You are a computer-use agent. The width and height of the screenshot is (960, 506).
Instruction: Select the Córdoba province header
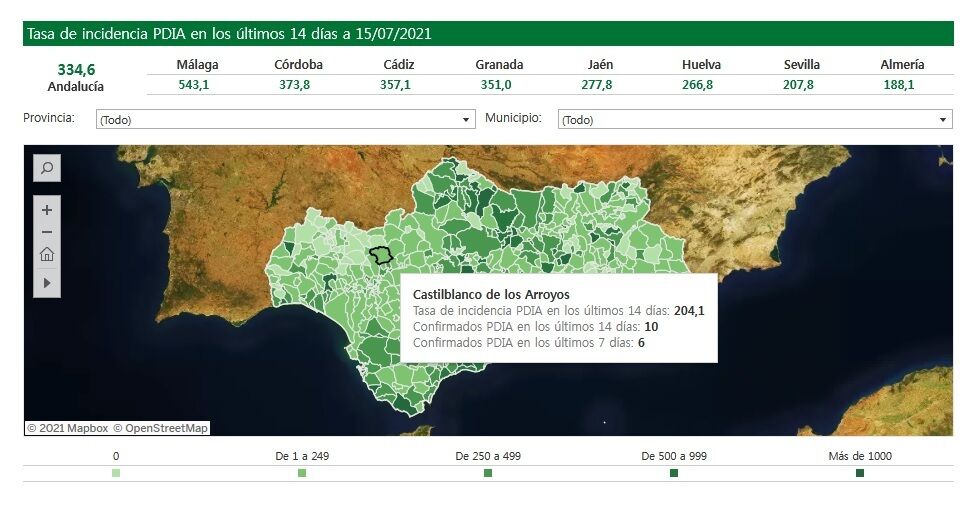298,65
